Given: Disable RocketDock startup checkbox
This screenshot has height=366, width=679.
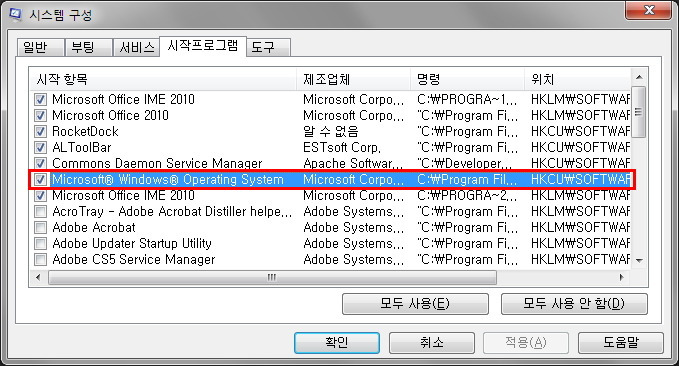Looking at the screenshot, I should (x=40, y=132).
